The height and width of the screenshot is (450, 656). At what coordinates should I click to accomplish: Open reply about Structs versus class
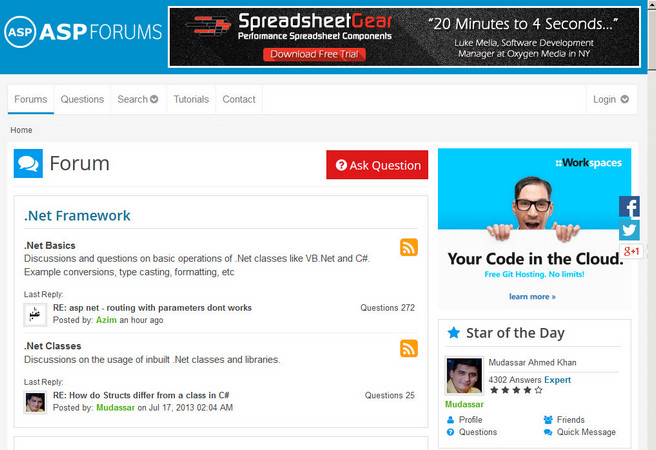[x=141, y=395]
